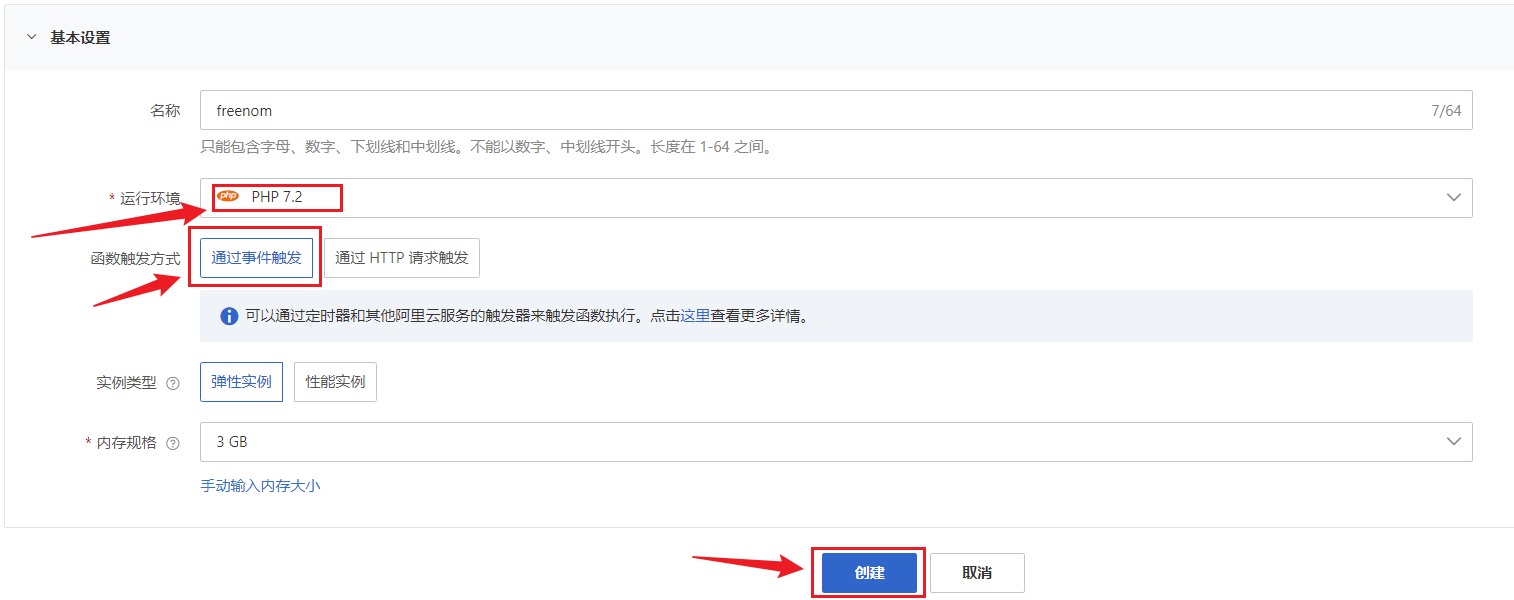The height and width of the screenshot is (600, 1514).
Task: Click the 内存规格 dropdown arrow
Action: point(1454,442)
